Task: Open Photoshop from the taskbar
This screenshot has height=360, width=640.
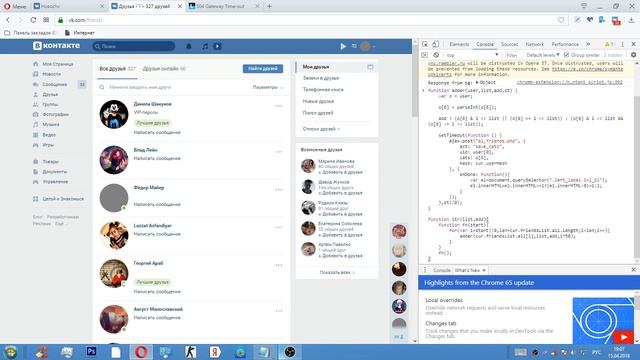Action: pos(91,351)
